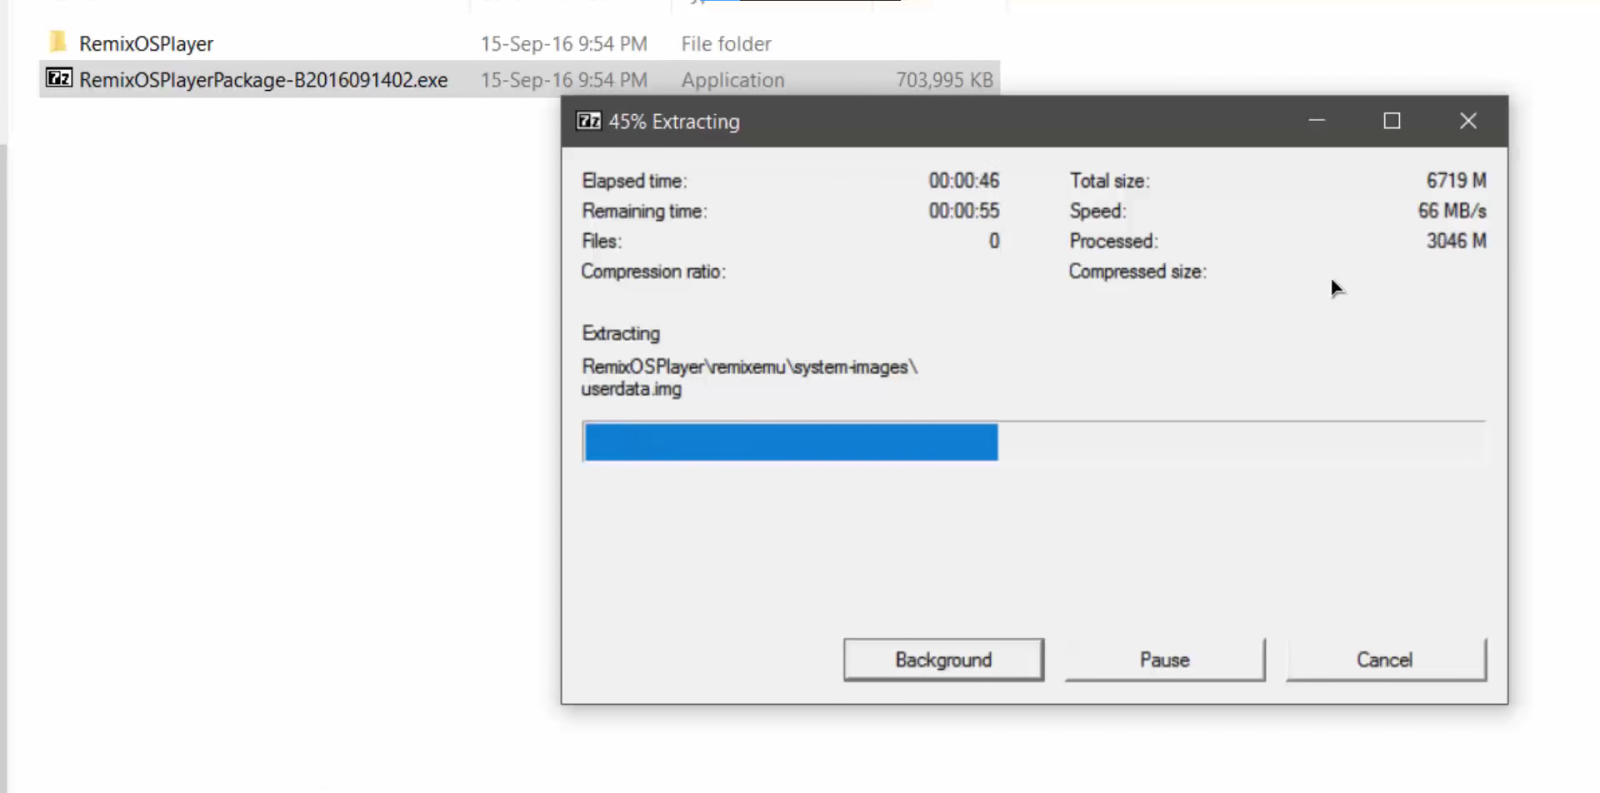
Task: Click the Total size label
Action: click(1109, 181)
